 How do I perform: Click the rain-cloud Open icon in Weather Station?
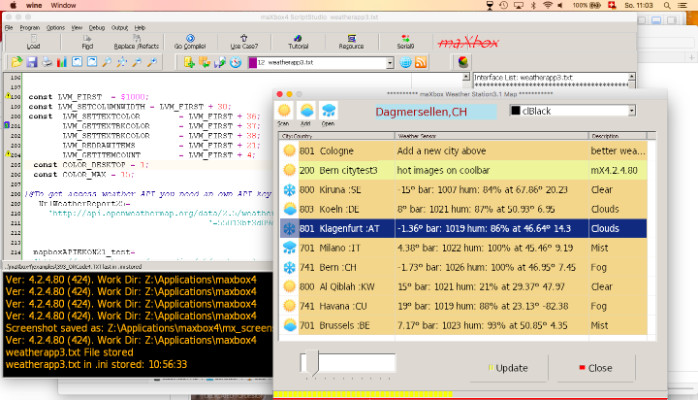tap(329, 111)
